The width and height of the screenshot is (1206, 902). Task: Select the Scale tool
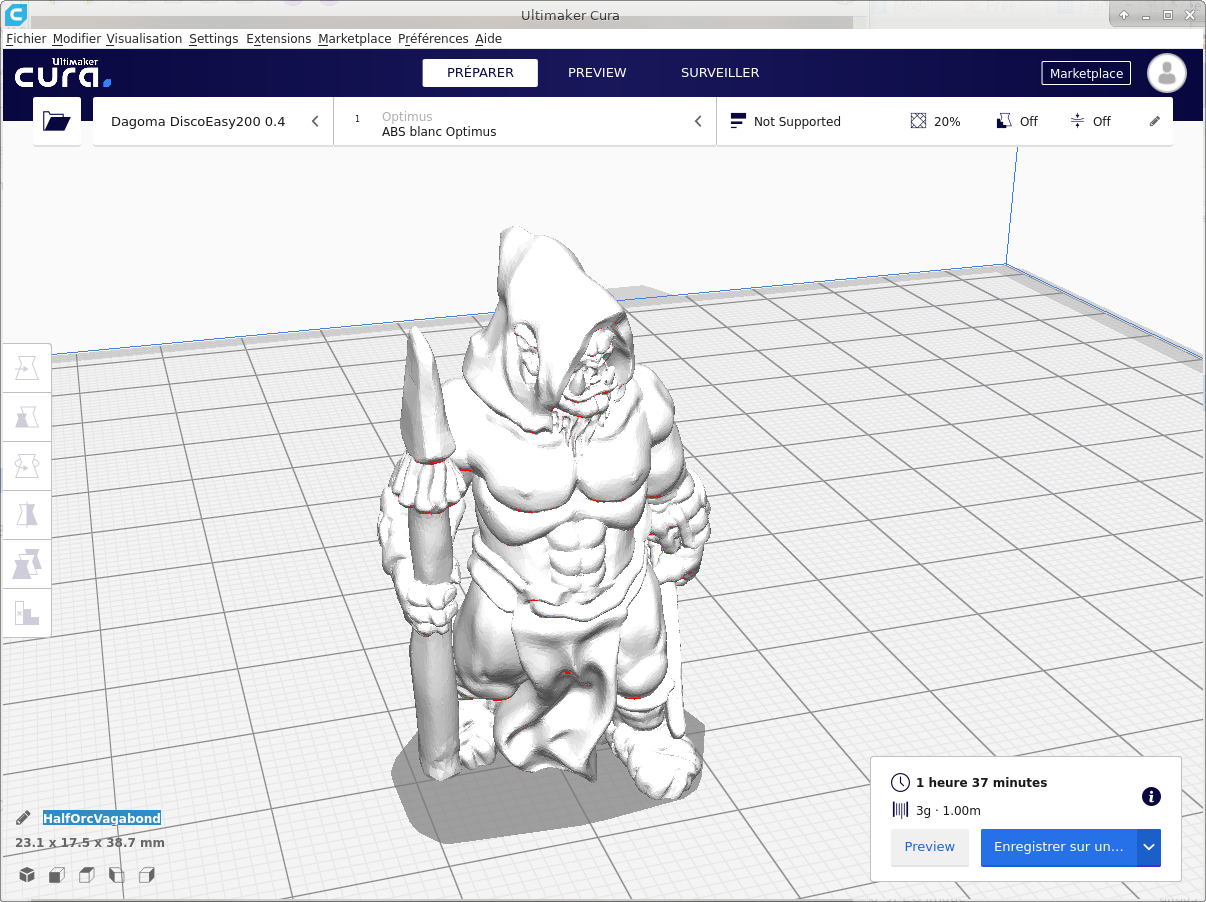(x=27, y=418)
